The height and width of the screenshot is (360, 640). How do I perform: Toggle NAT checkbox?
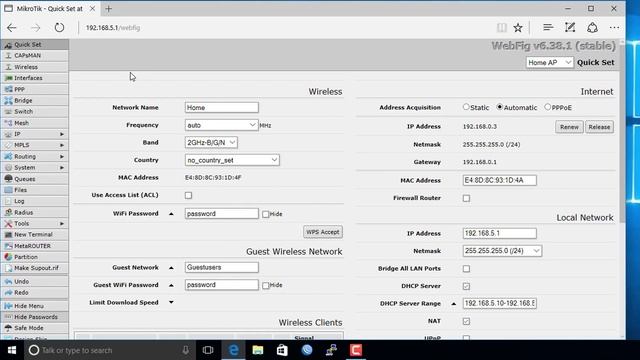point(466,322)
